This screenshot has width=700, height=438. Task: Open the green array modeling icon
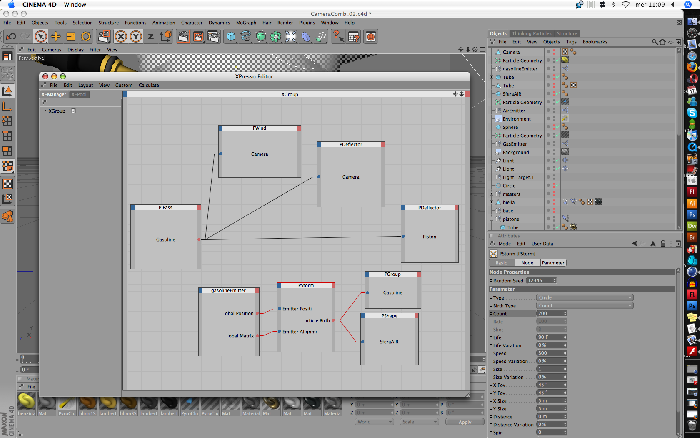pyautogui.click(x=276, y=37)
